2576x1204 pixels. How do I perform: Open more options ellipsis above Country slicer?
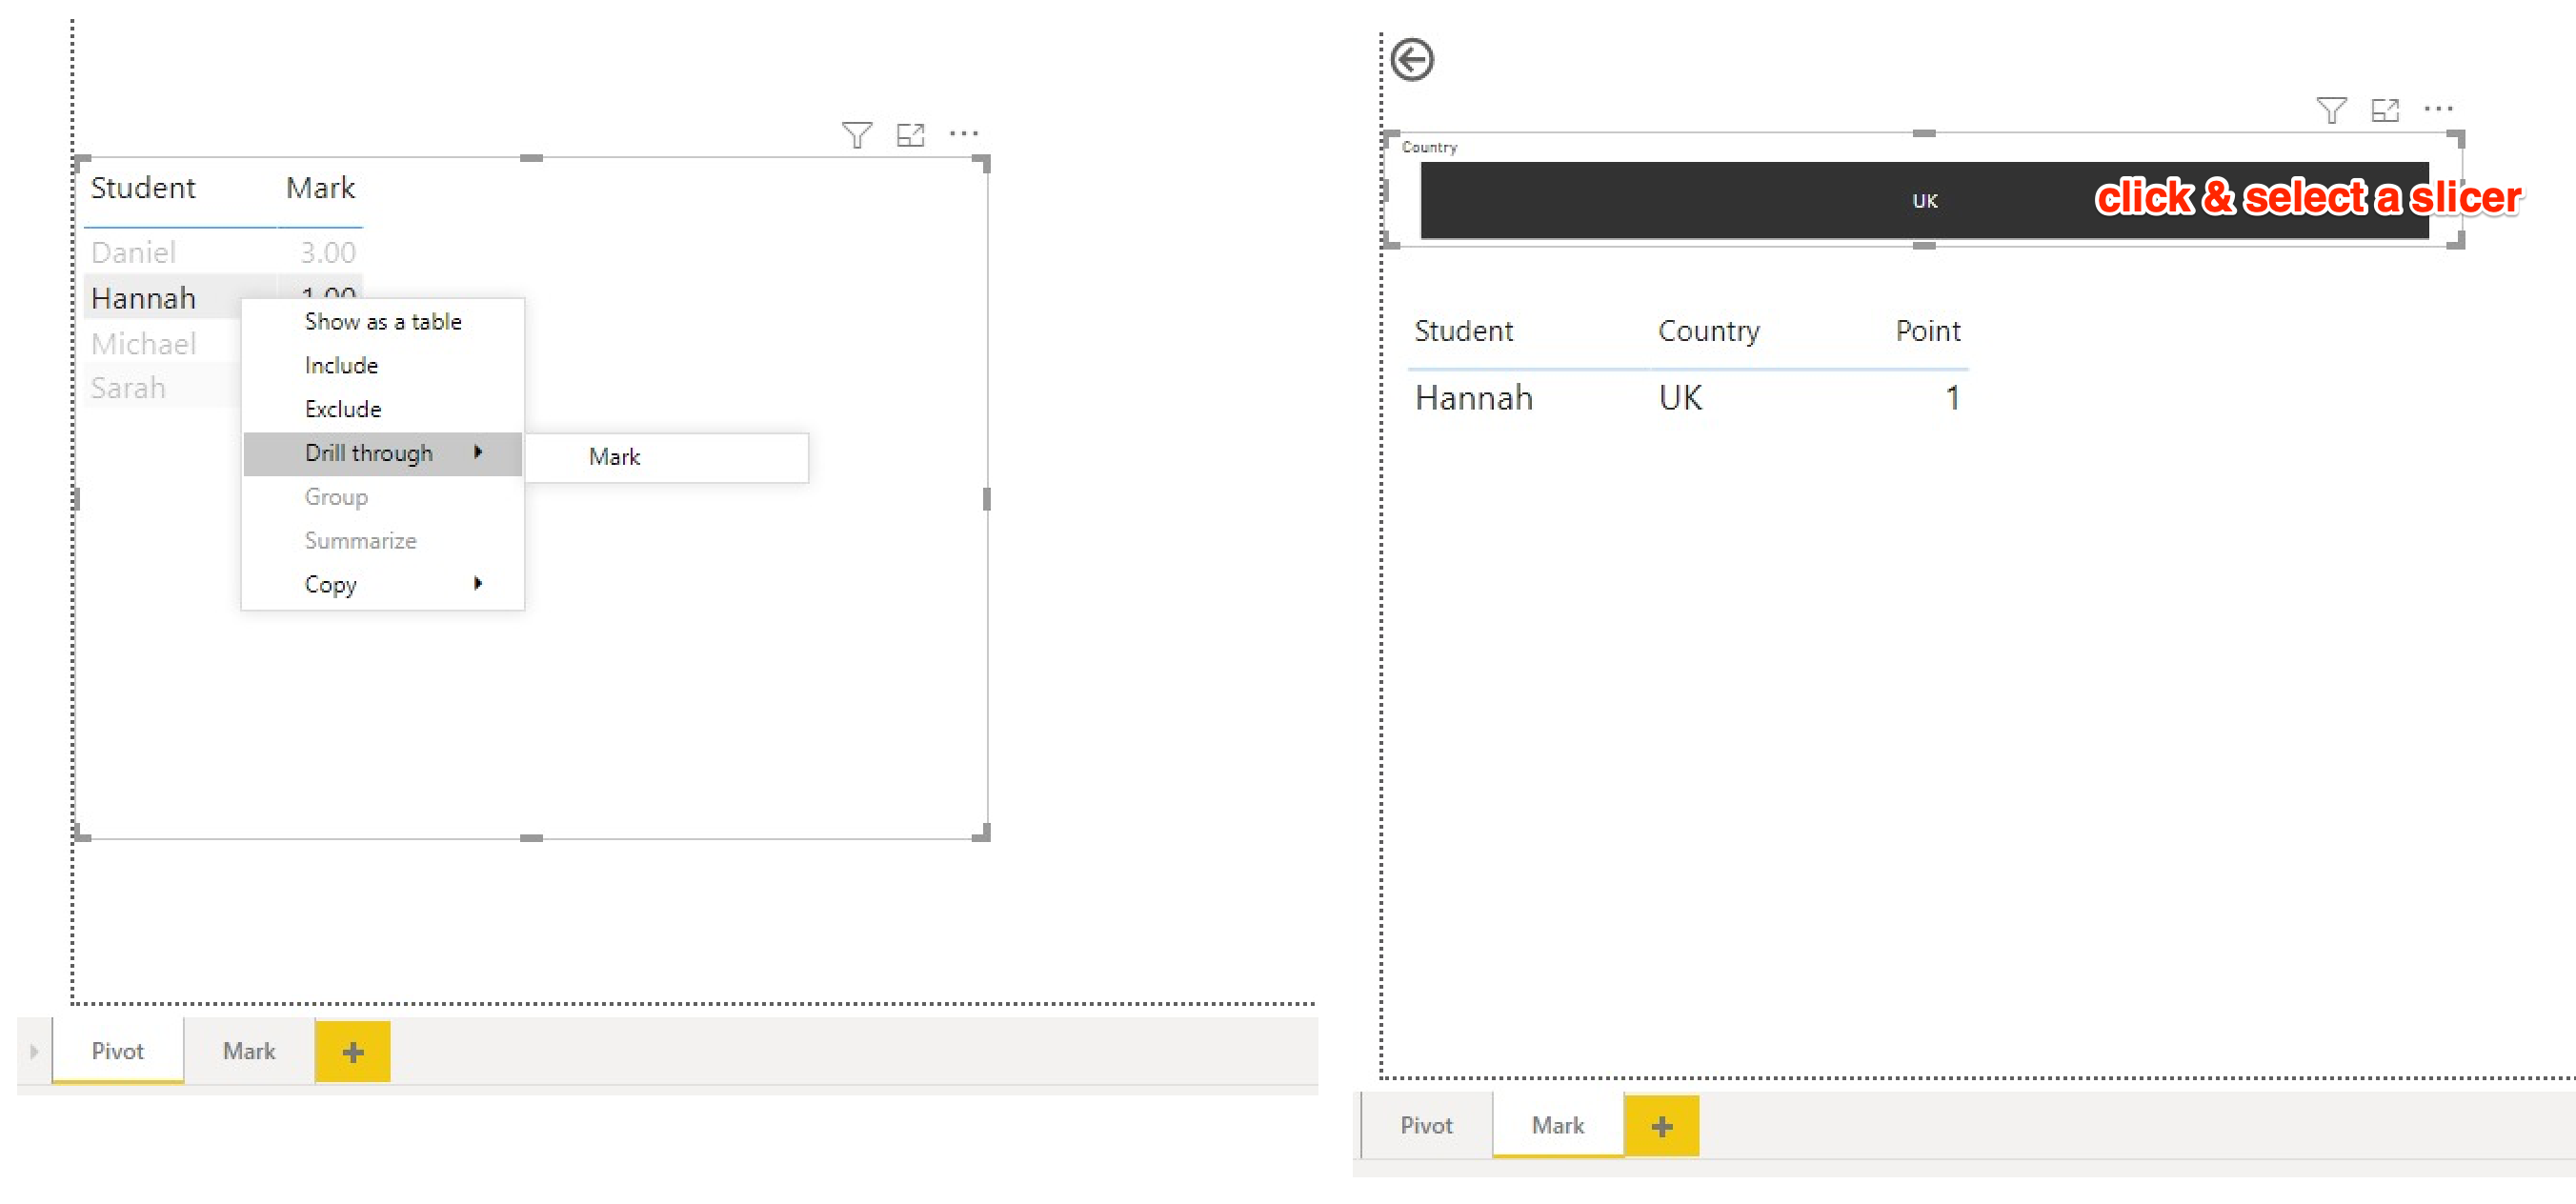coord(2438,108)
